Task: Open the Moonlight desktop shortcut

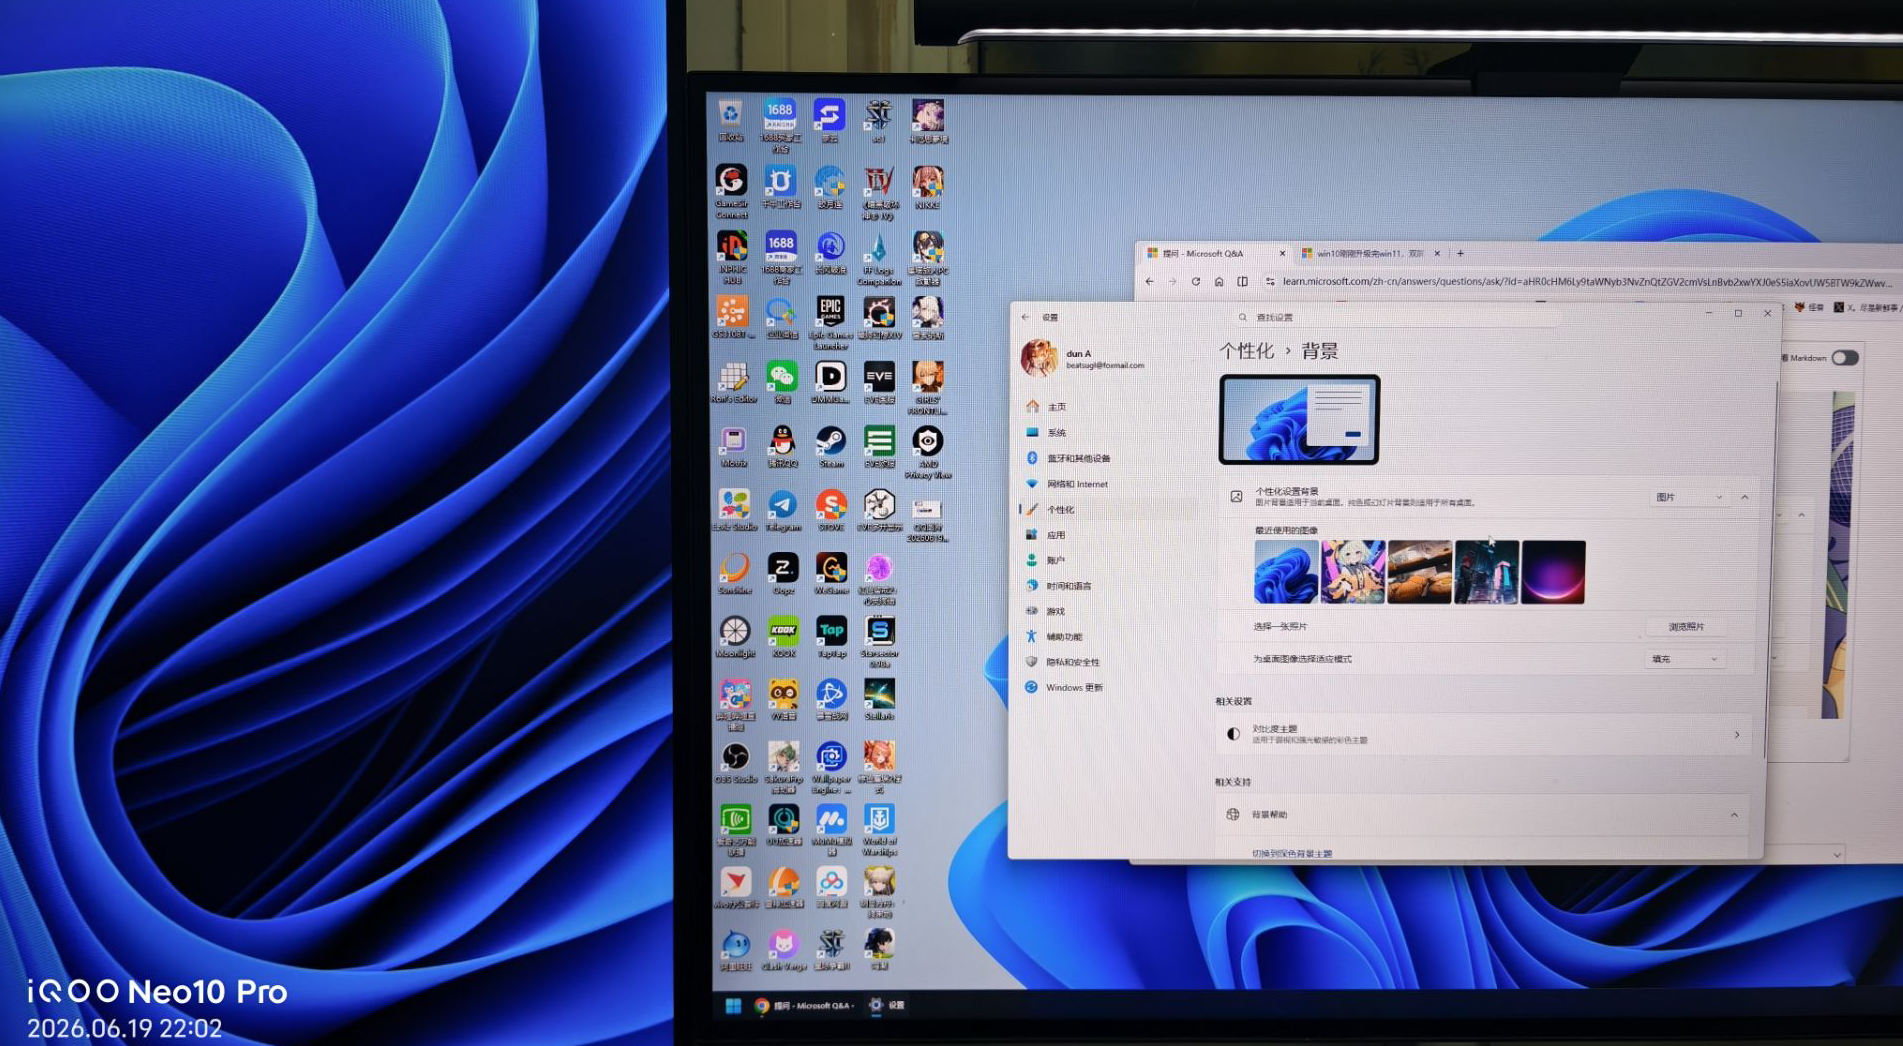Action: click(x=735, y=636)
